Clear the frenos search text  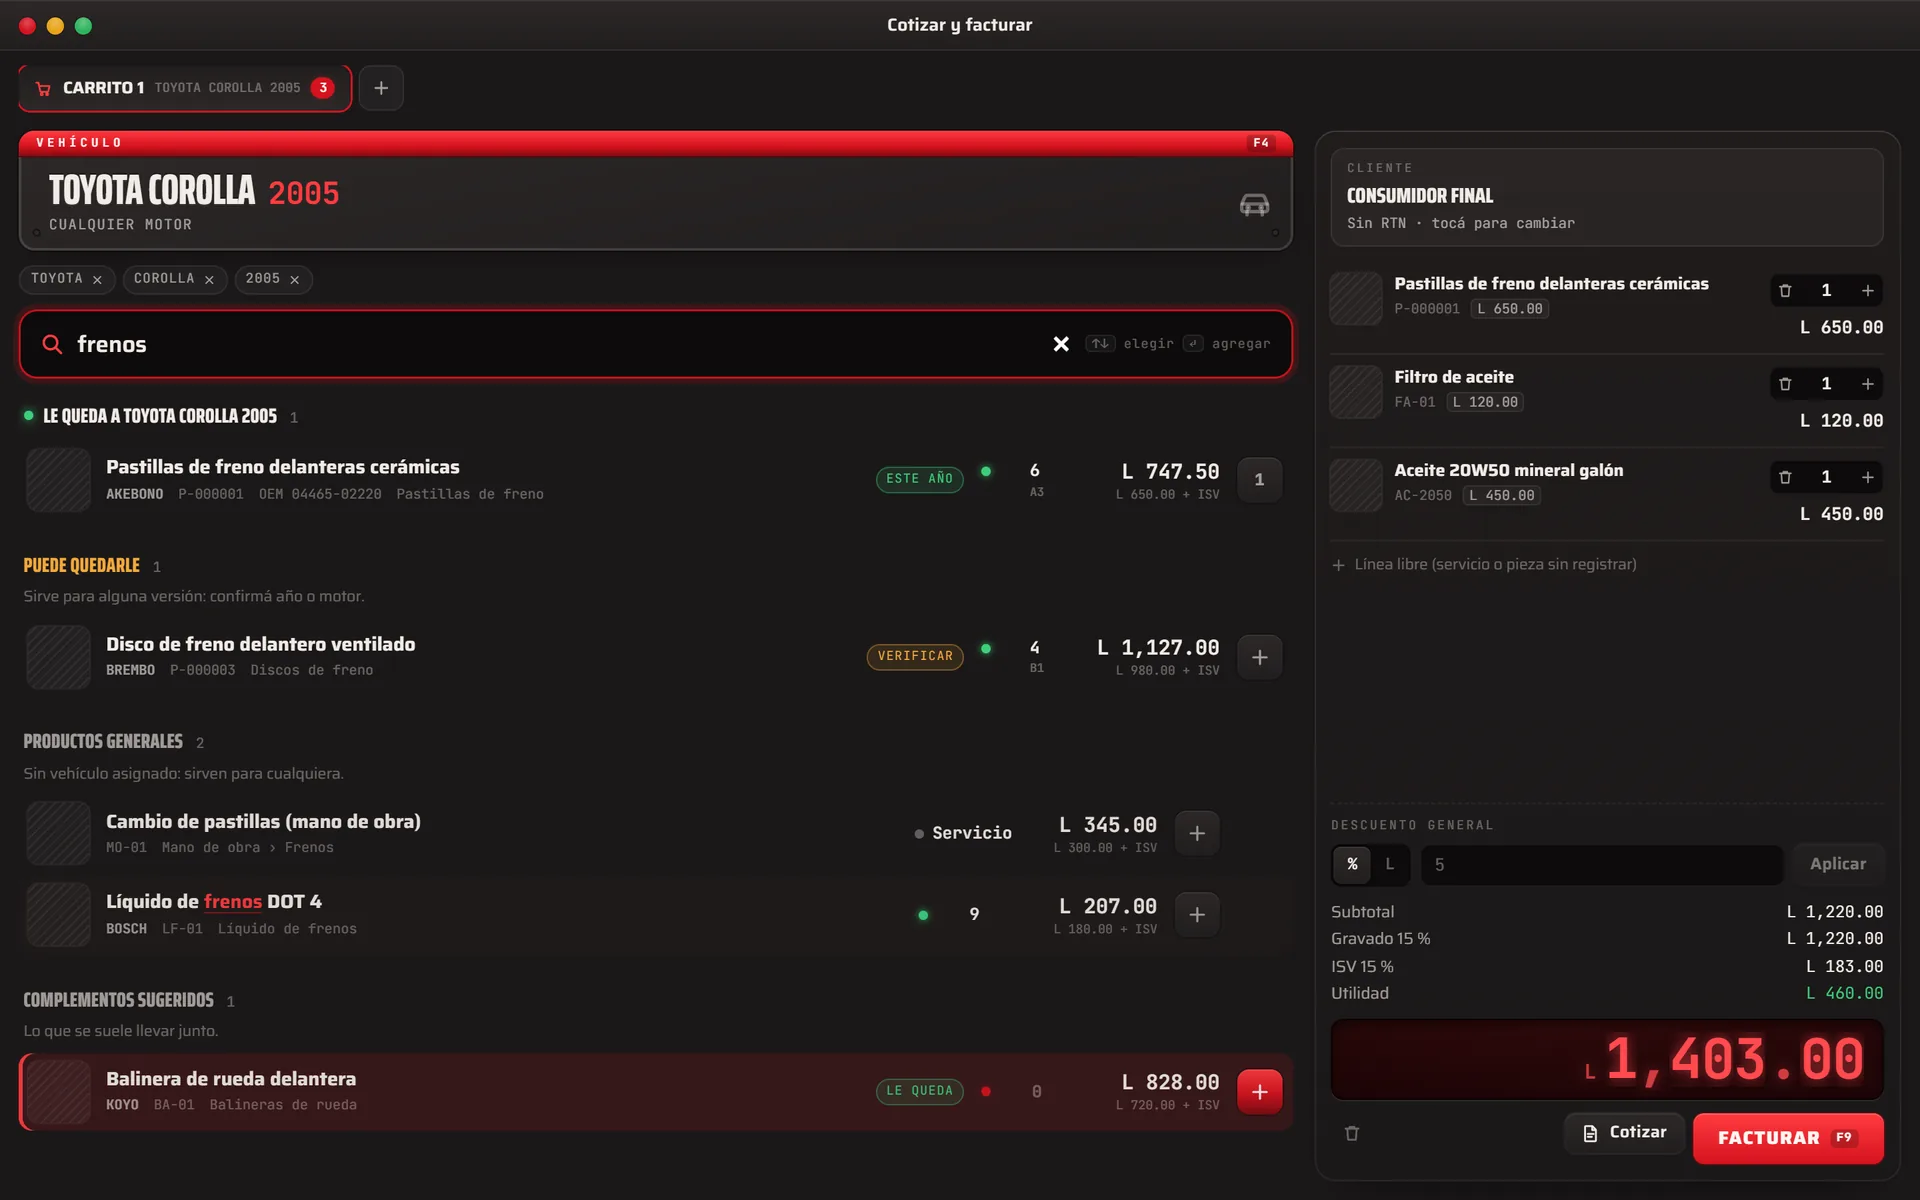point(1061,344)
